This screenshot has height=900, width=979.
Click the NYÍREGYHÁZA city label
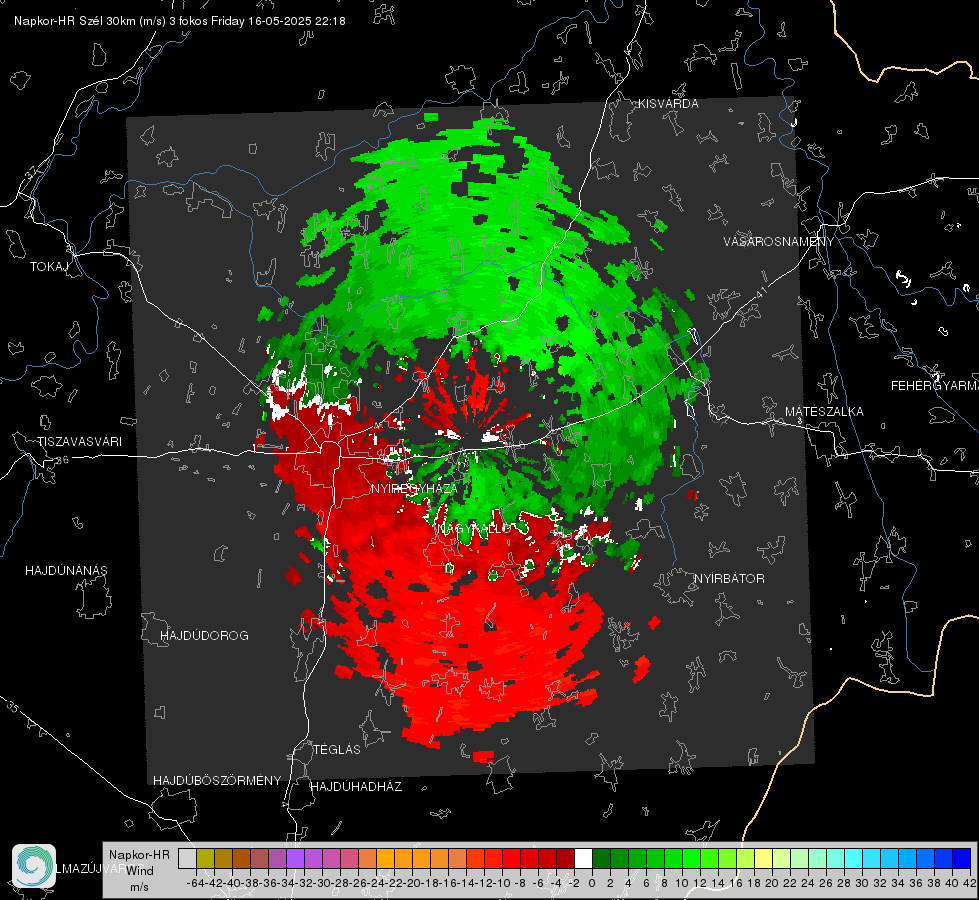413,488
